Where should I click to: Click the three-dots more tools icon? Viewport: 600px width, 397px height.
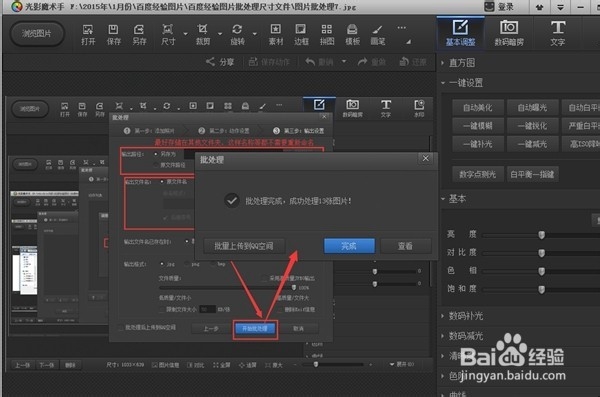click(401, 28)
